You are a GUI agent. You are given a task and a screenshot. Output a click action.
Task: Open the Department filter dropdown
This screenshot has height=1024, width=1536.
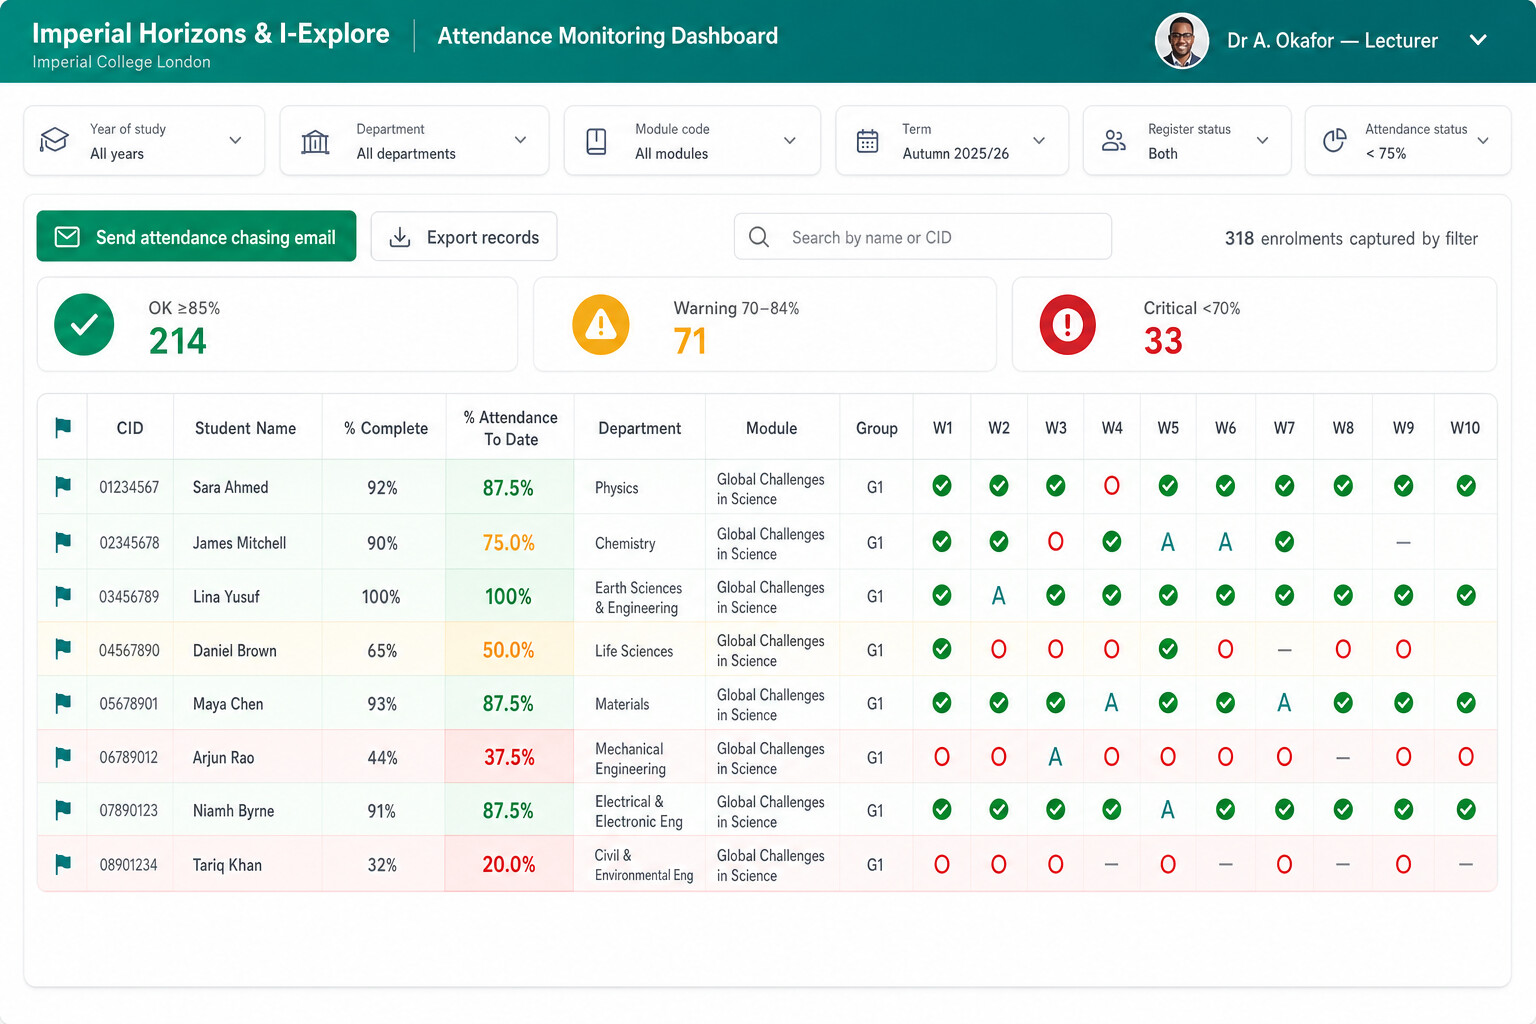(x=414, y=141)
